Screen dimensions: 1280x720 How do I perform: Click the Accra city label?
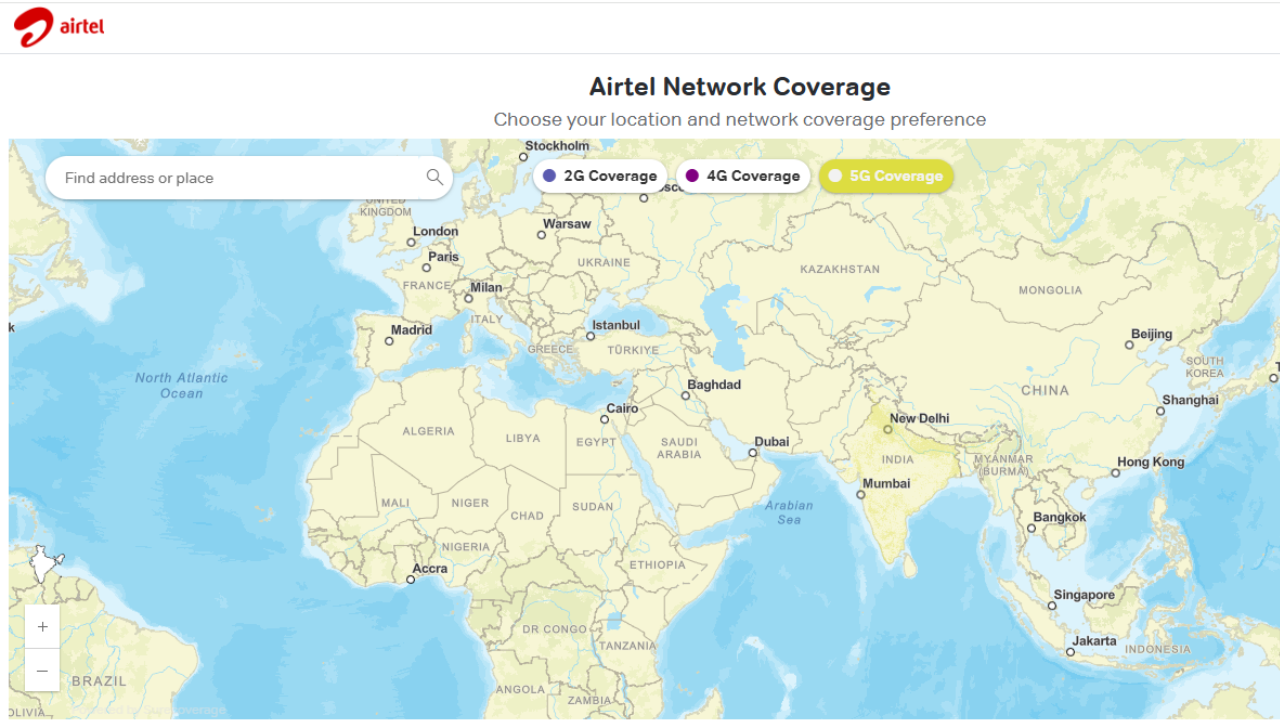pyautogui.click(x=430, y=568)
